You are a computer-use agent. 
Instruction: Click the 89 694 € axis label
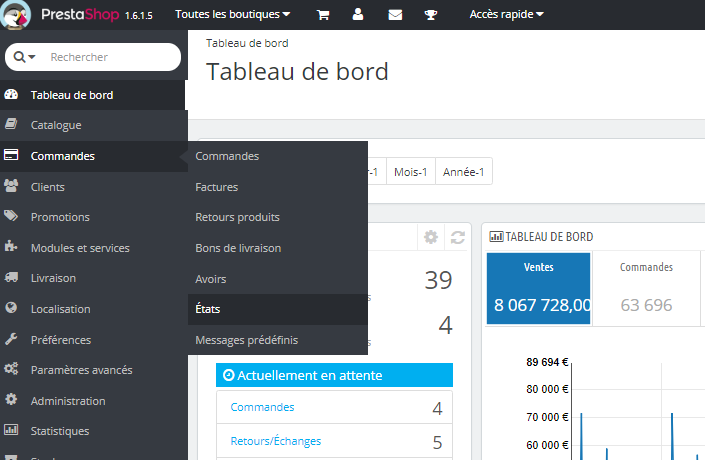coord(547,362)
